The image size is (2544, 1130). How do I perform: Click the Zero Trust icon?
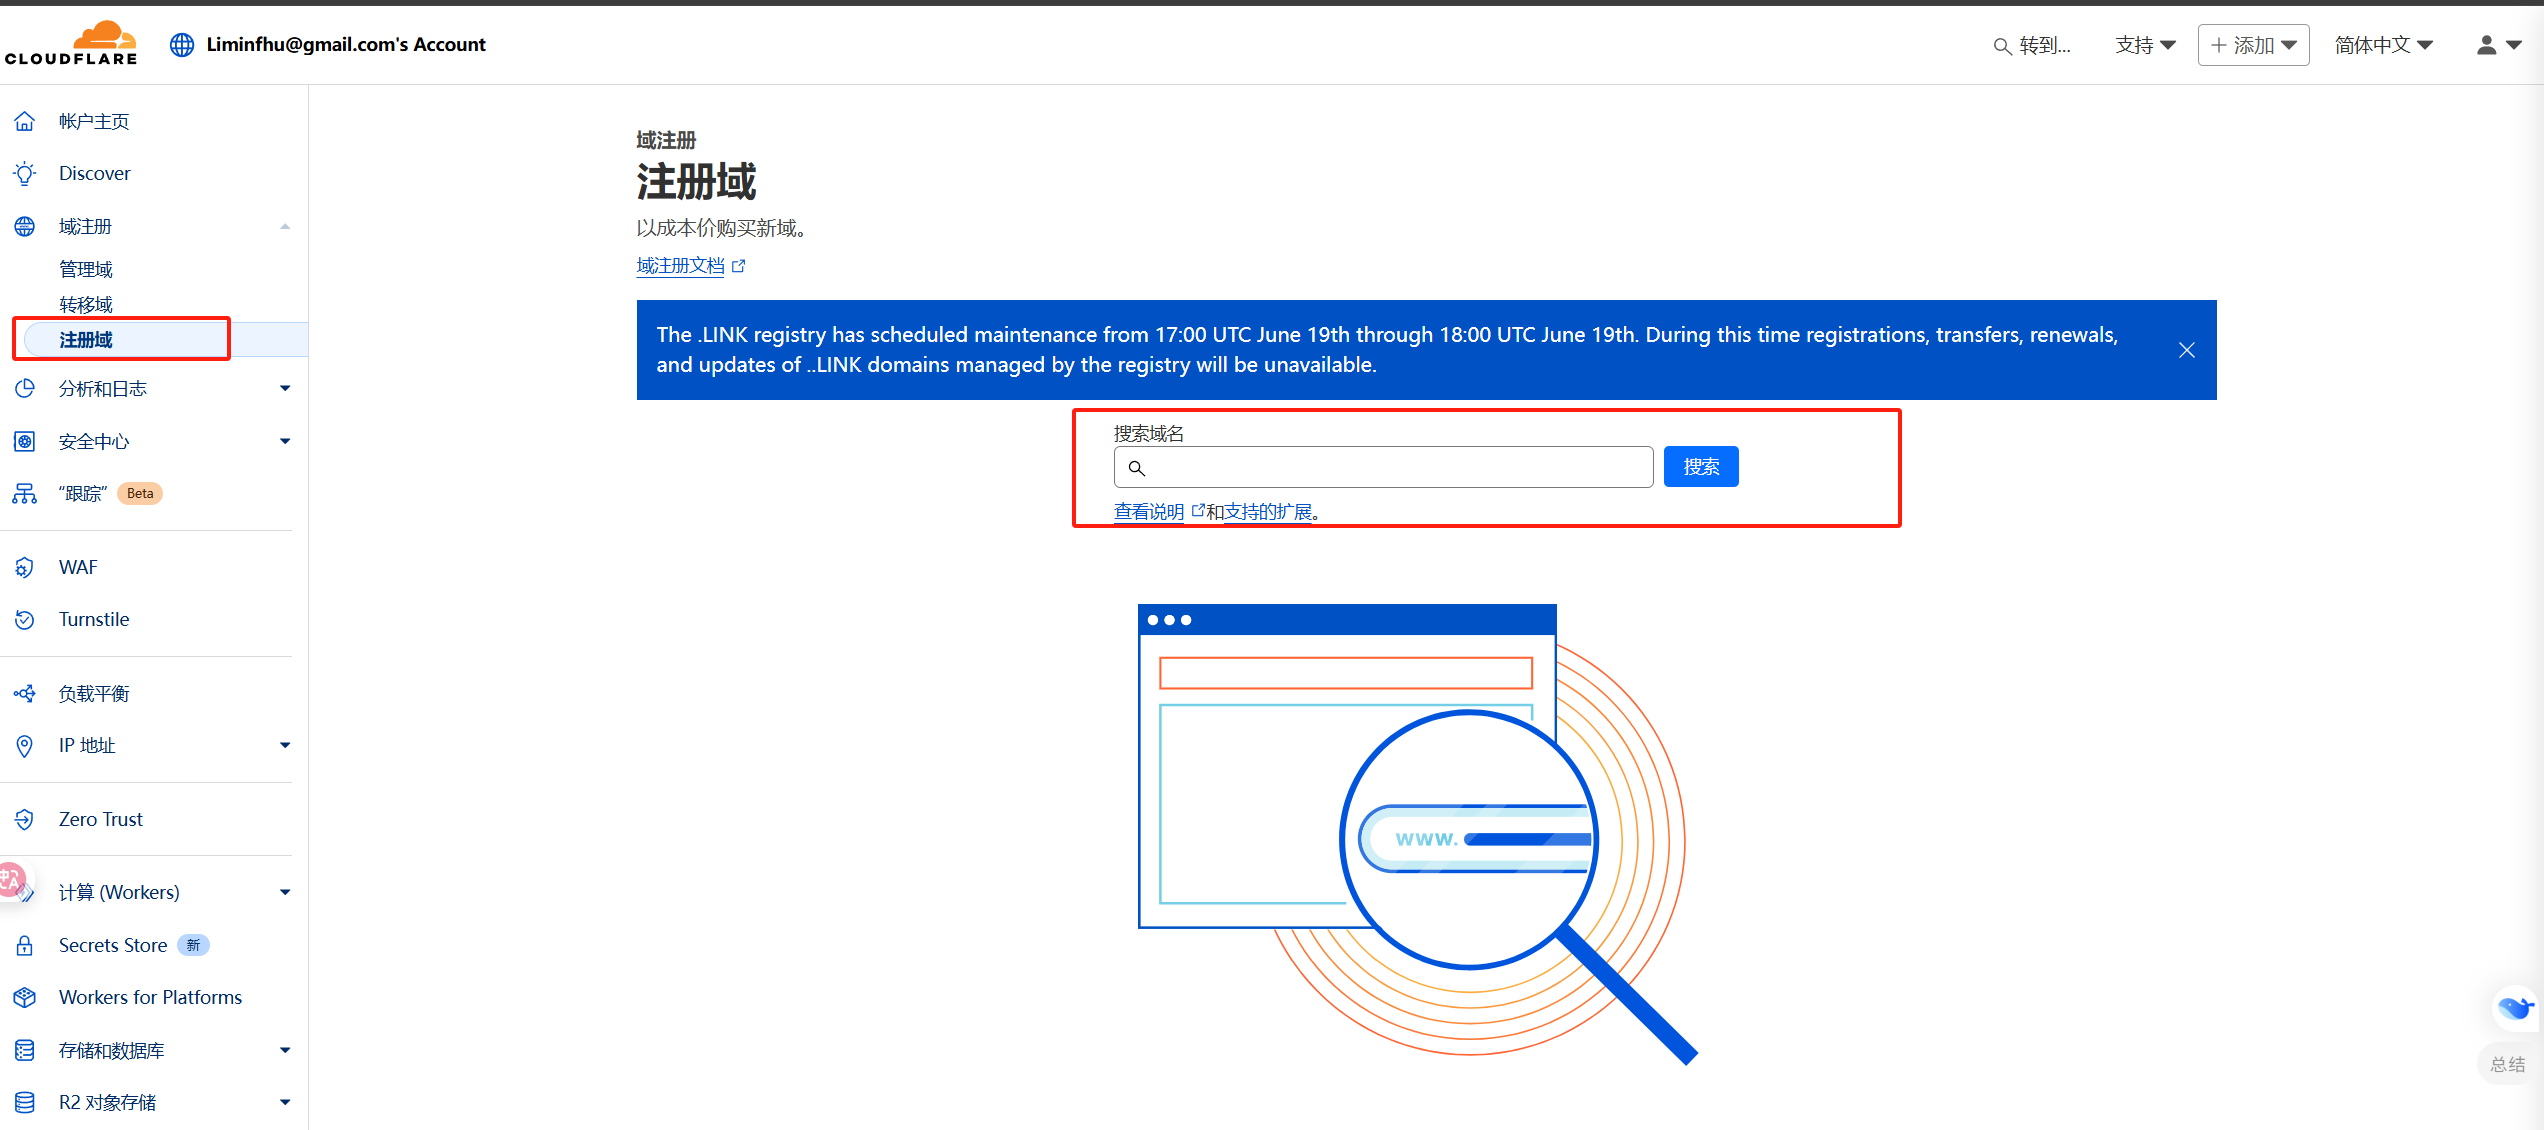[25, 820]
